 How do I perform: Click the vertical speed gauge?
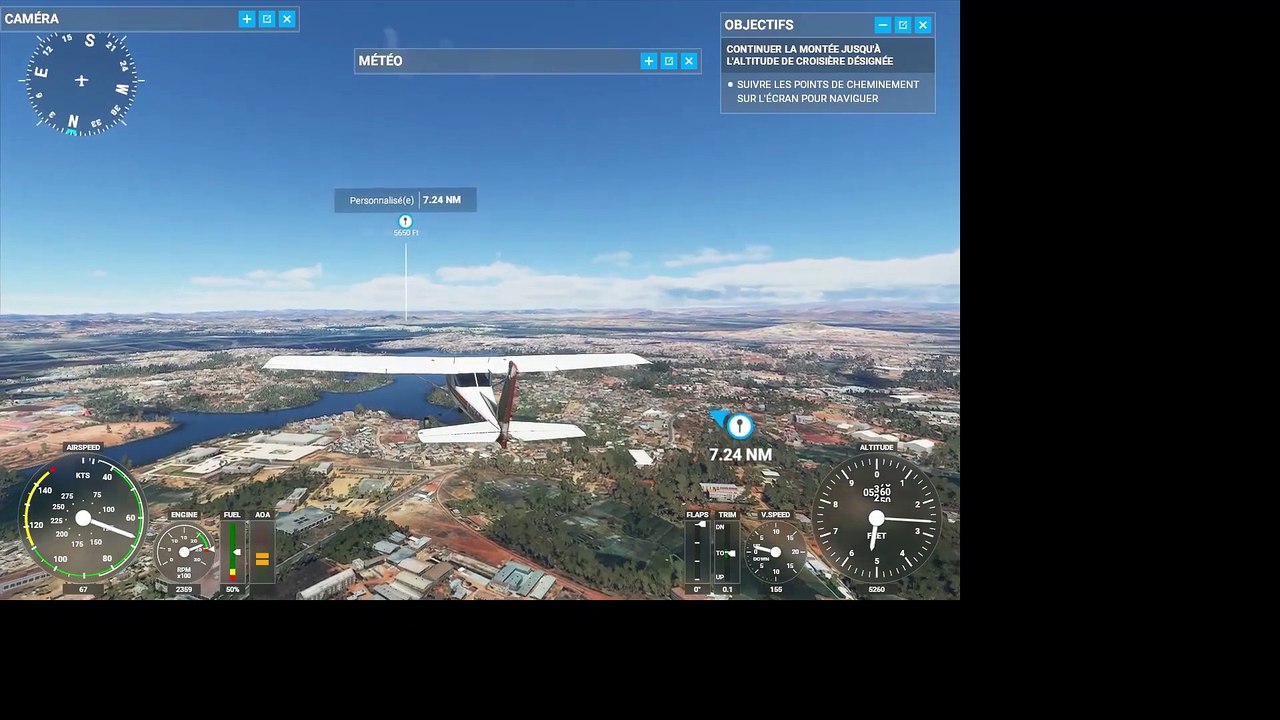pyautogui.click(x=775, y=552)
